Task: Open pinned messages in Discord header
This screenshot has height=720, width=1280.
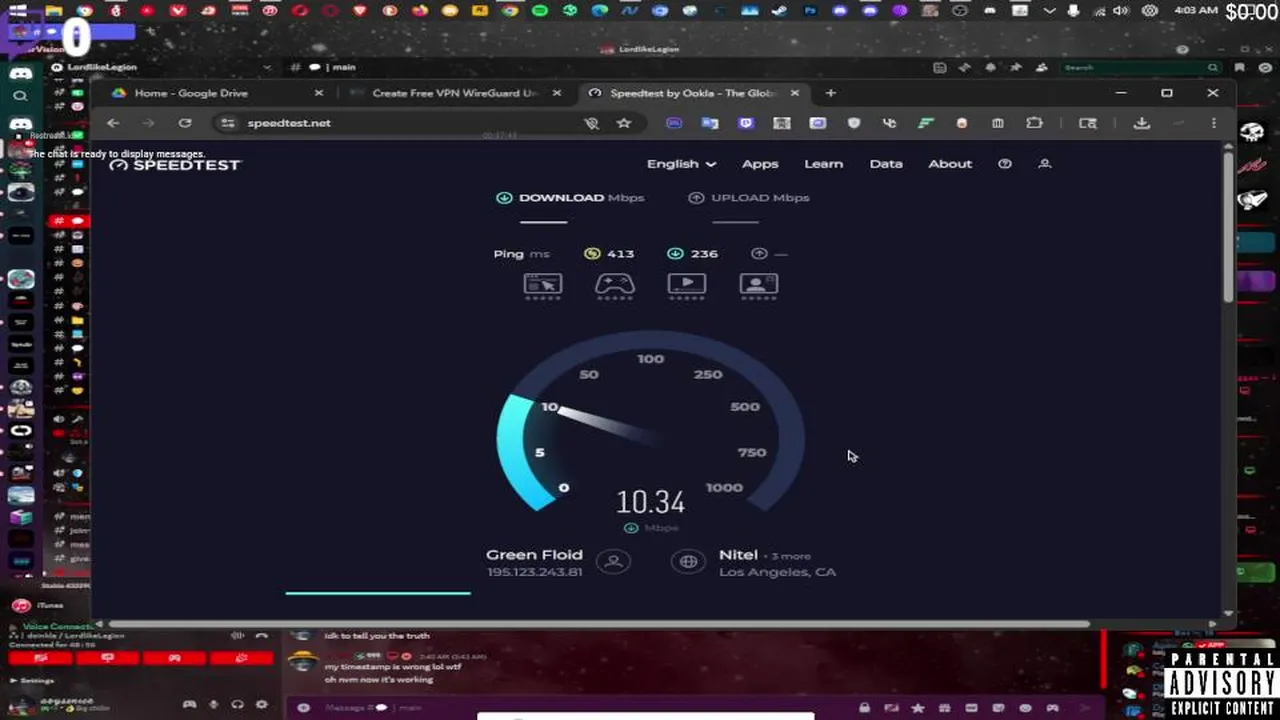Action: pyautogui.click(x=1017, y=67)
